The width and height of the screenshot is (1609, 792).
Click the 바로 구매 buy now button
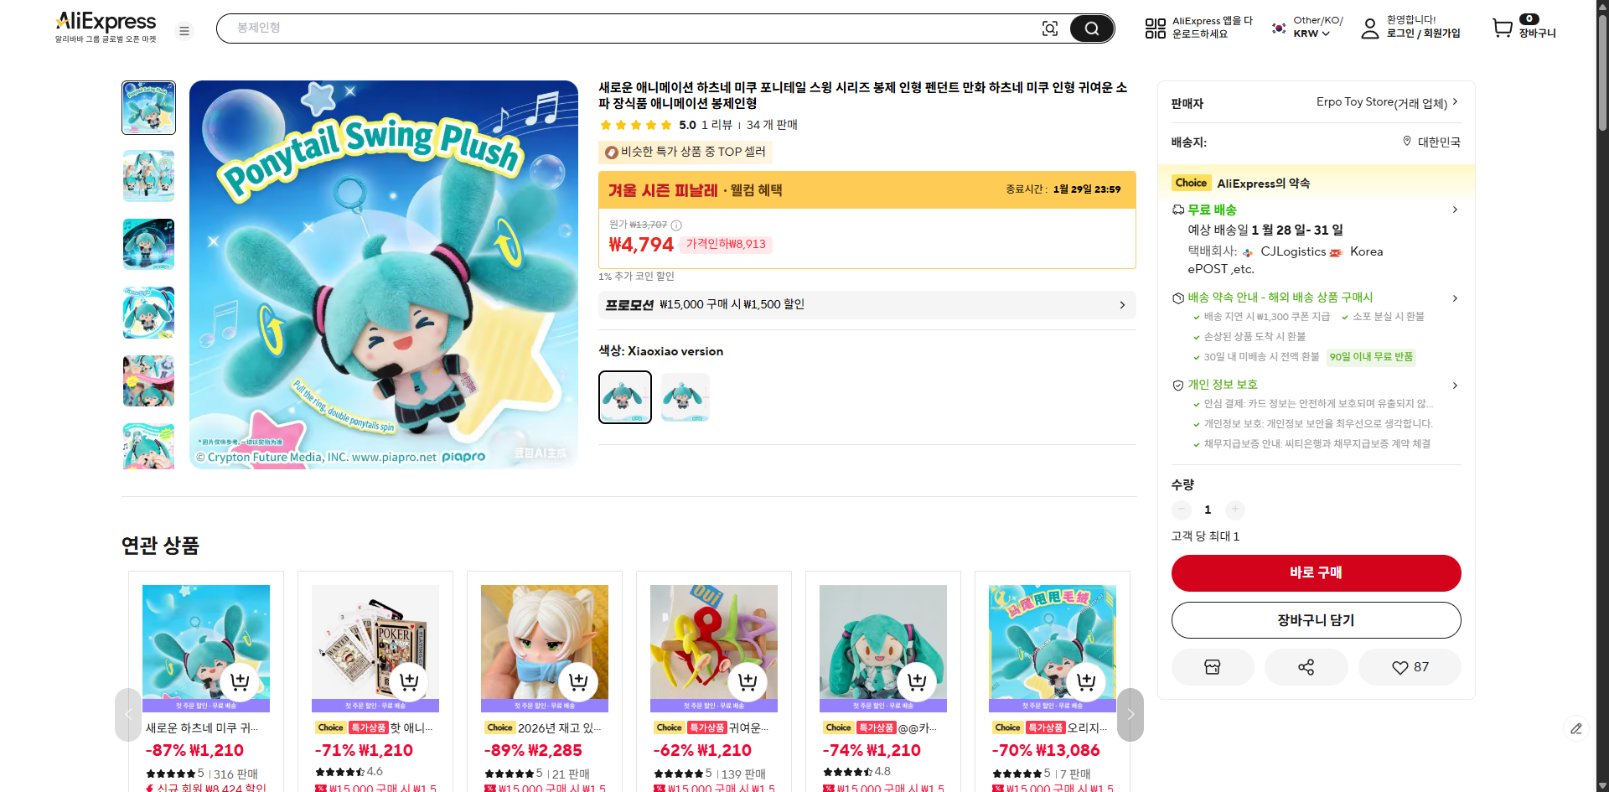[1315, 573]
